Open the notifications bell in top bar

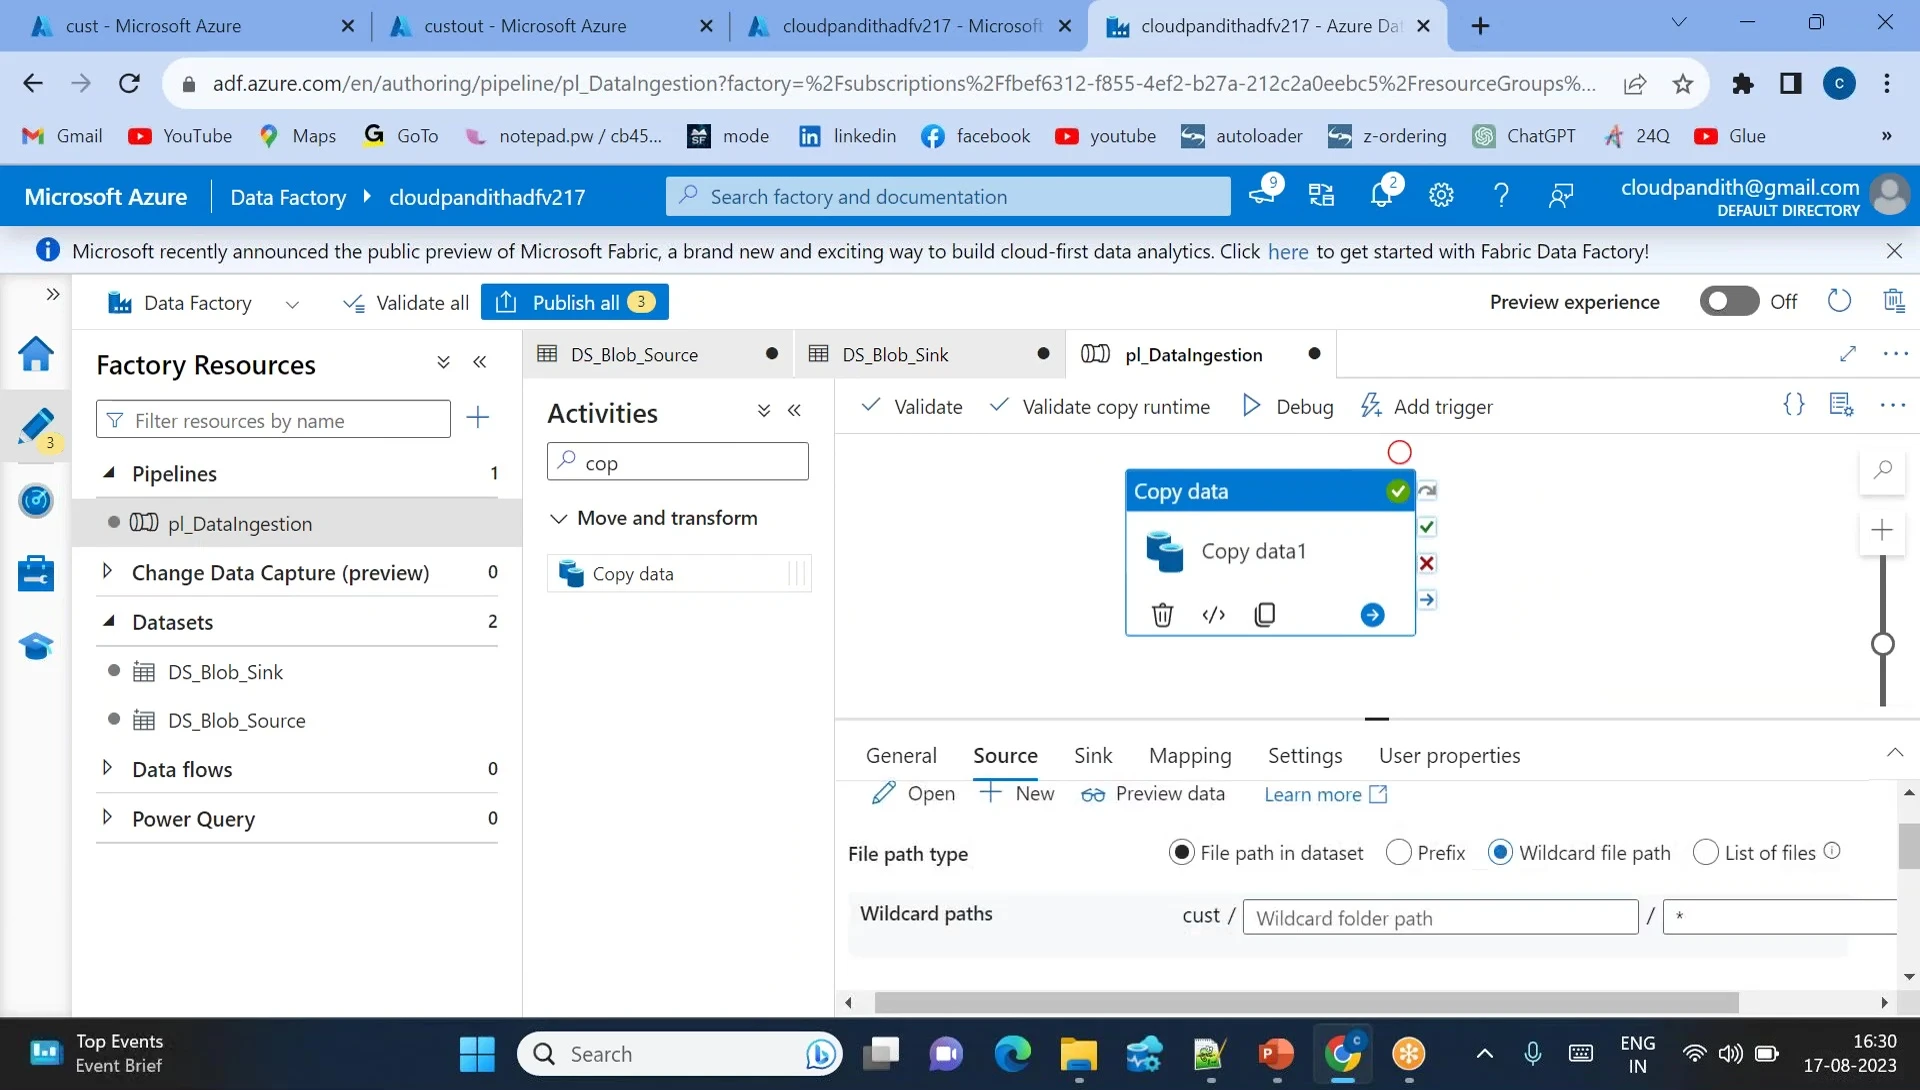pos(1381,195)
